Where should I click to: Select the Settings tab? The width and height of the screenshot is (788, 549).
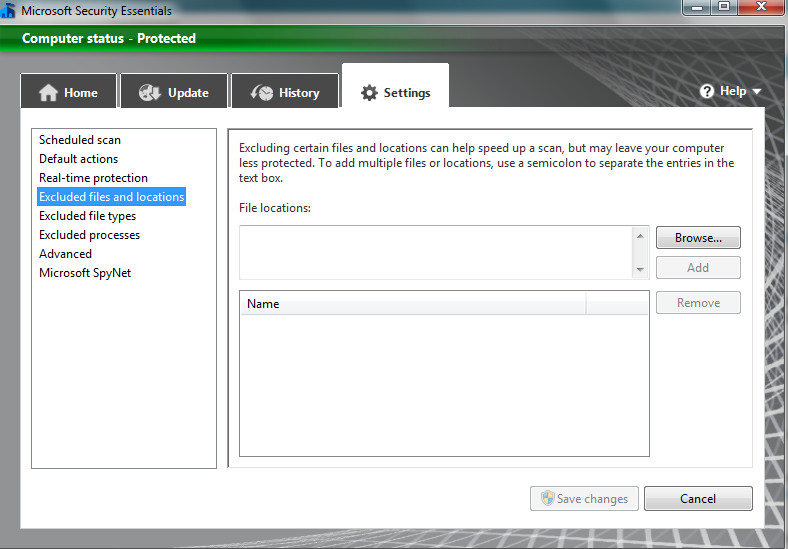pos(396,85)
